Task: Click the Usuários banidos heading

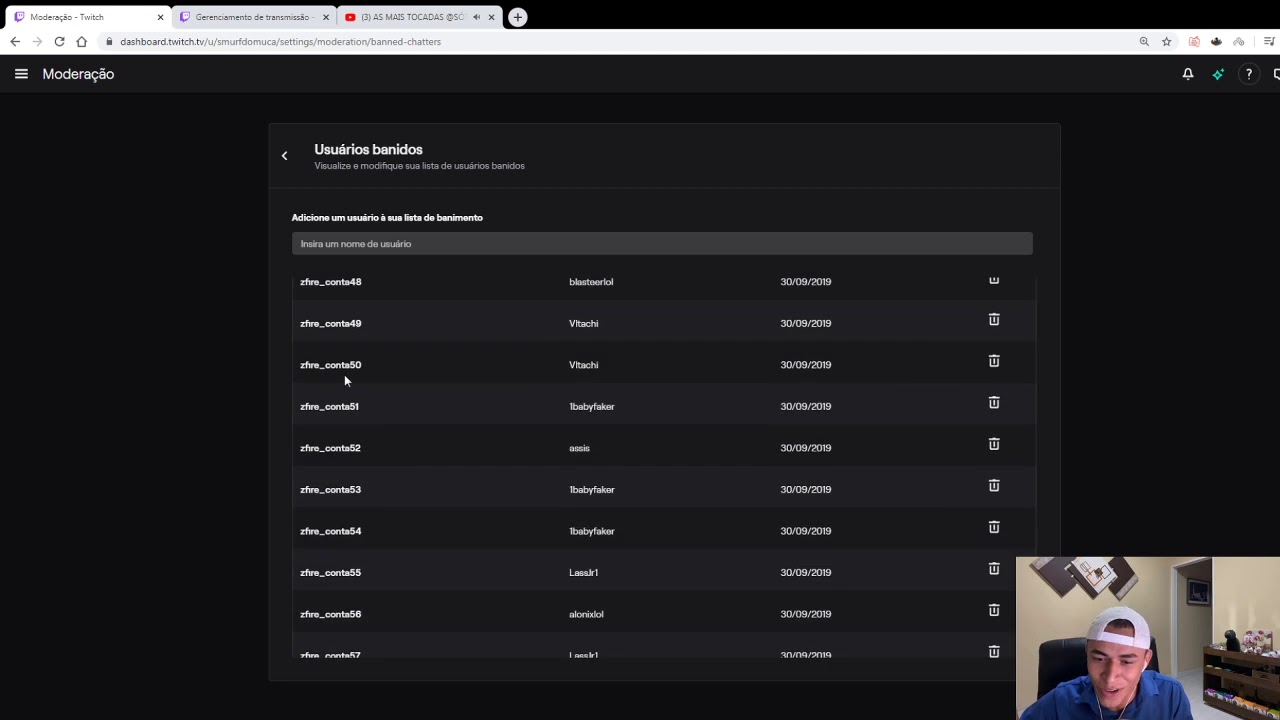Action: 368,150
